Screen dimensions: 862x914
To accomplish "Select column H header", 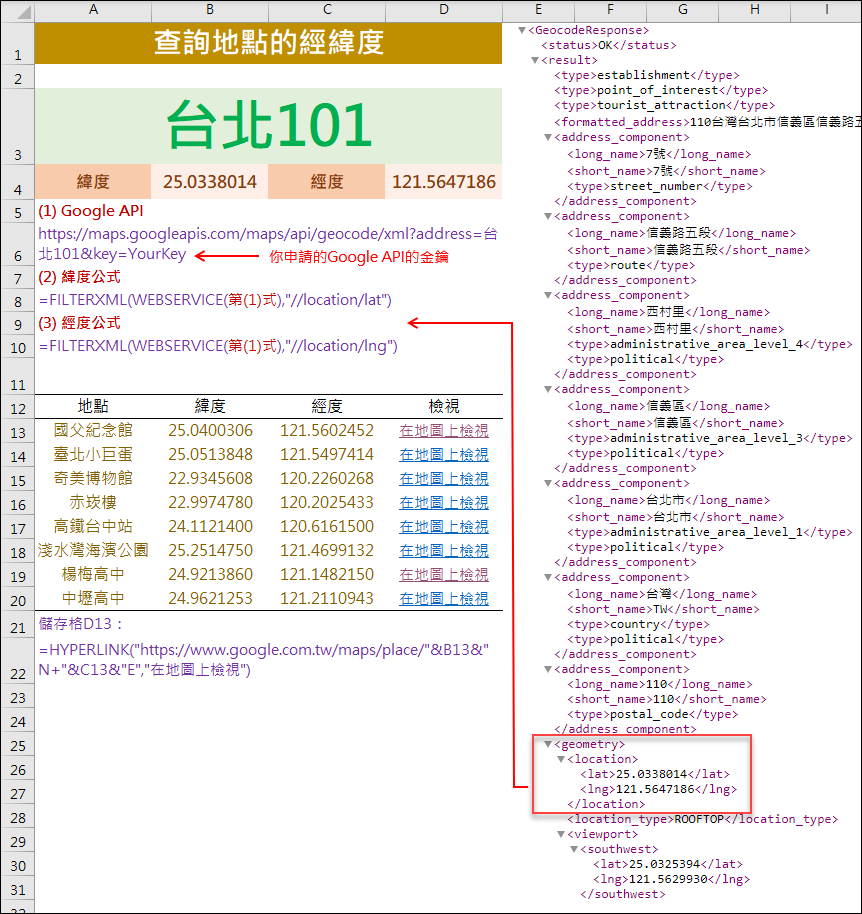I will point(755,10).
